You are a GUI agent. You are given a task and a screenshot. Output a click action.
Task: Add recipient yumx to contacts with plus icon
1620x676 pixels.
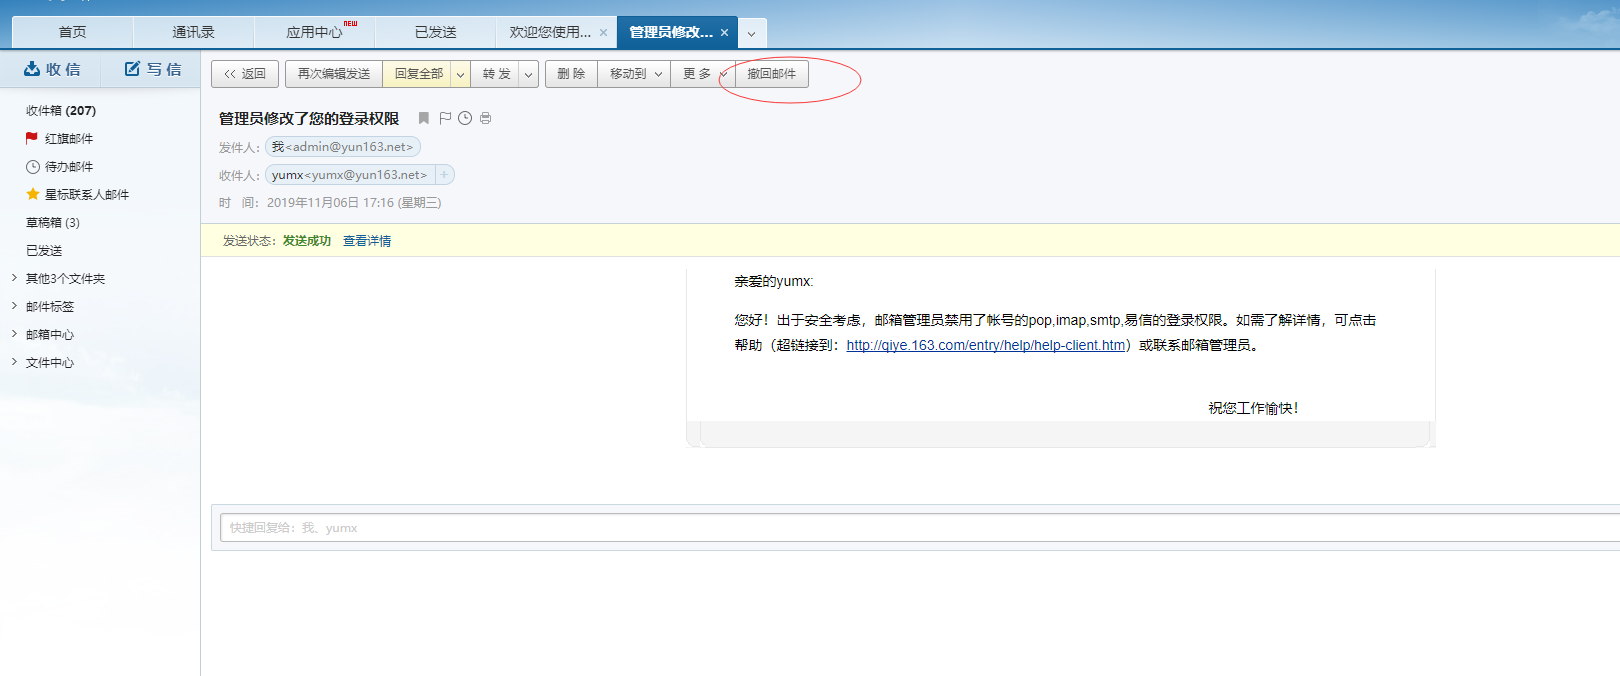click(x=445, y=175)
